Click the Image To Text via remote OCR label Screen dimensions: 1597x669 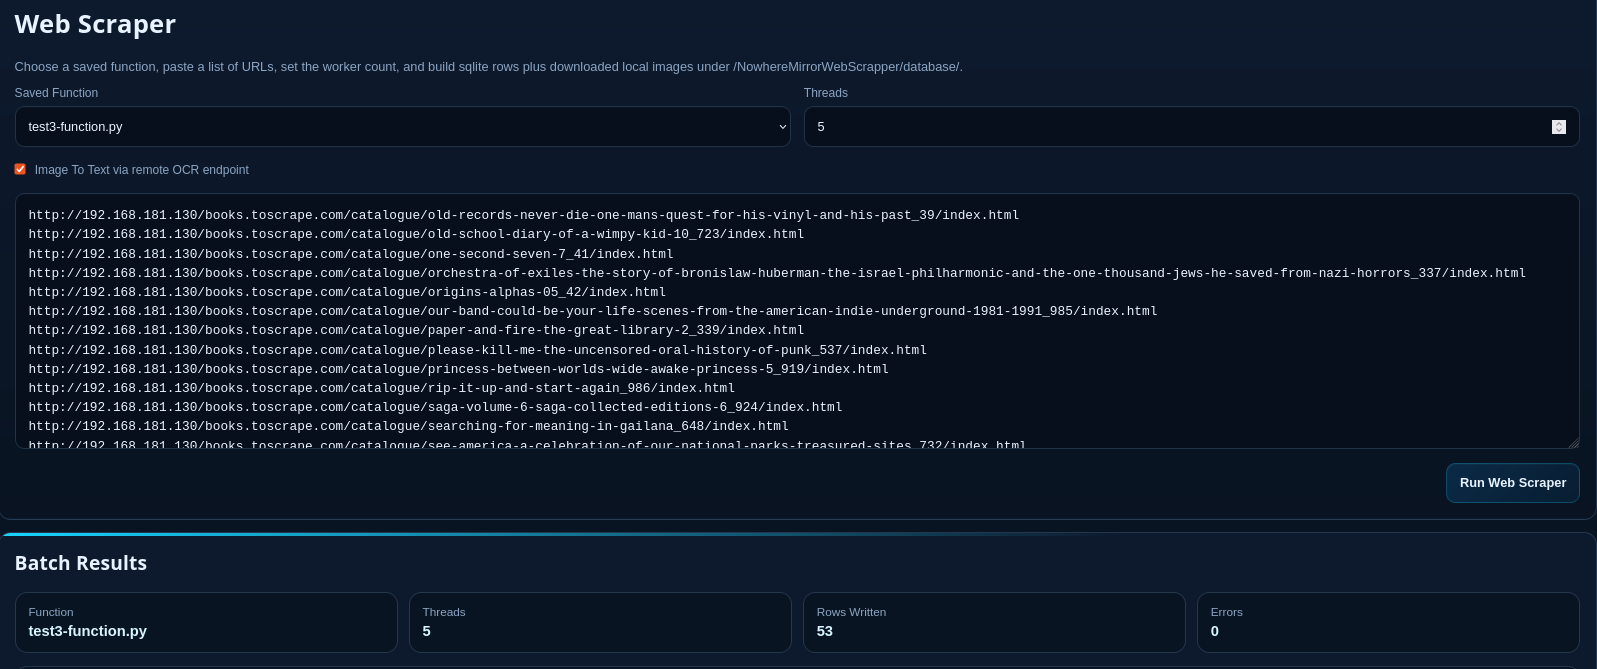coord(142,170)
